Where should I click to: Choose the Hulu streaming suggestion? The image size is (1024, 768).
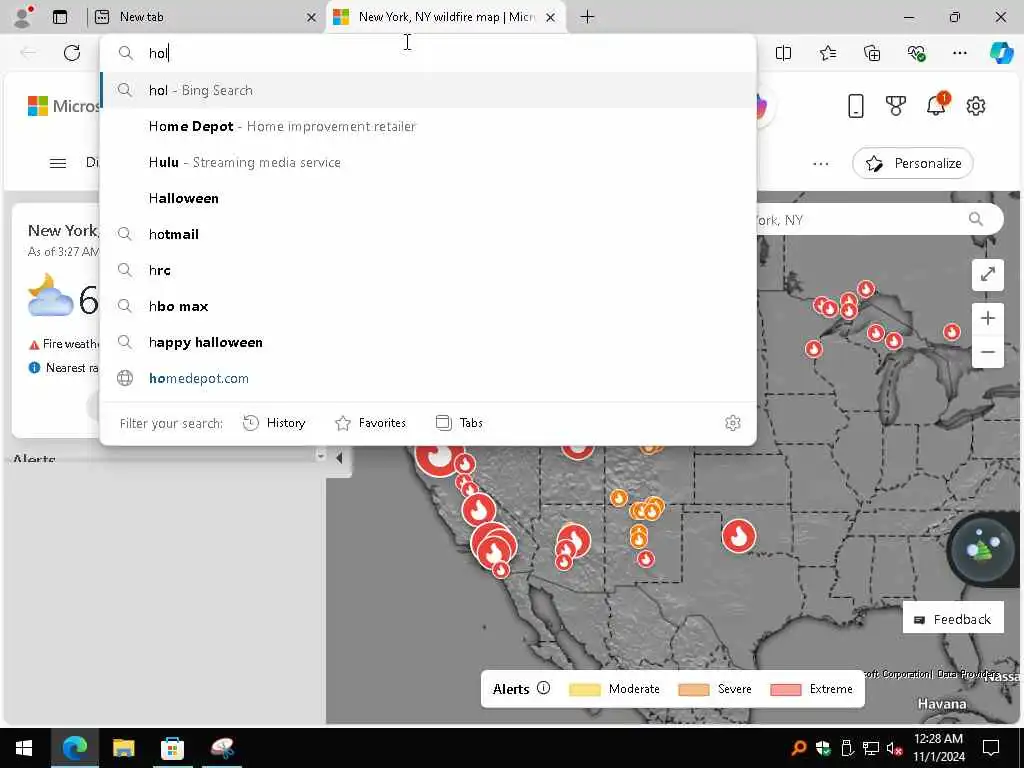(428, 162)
